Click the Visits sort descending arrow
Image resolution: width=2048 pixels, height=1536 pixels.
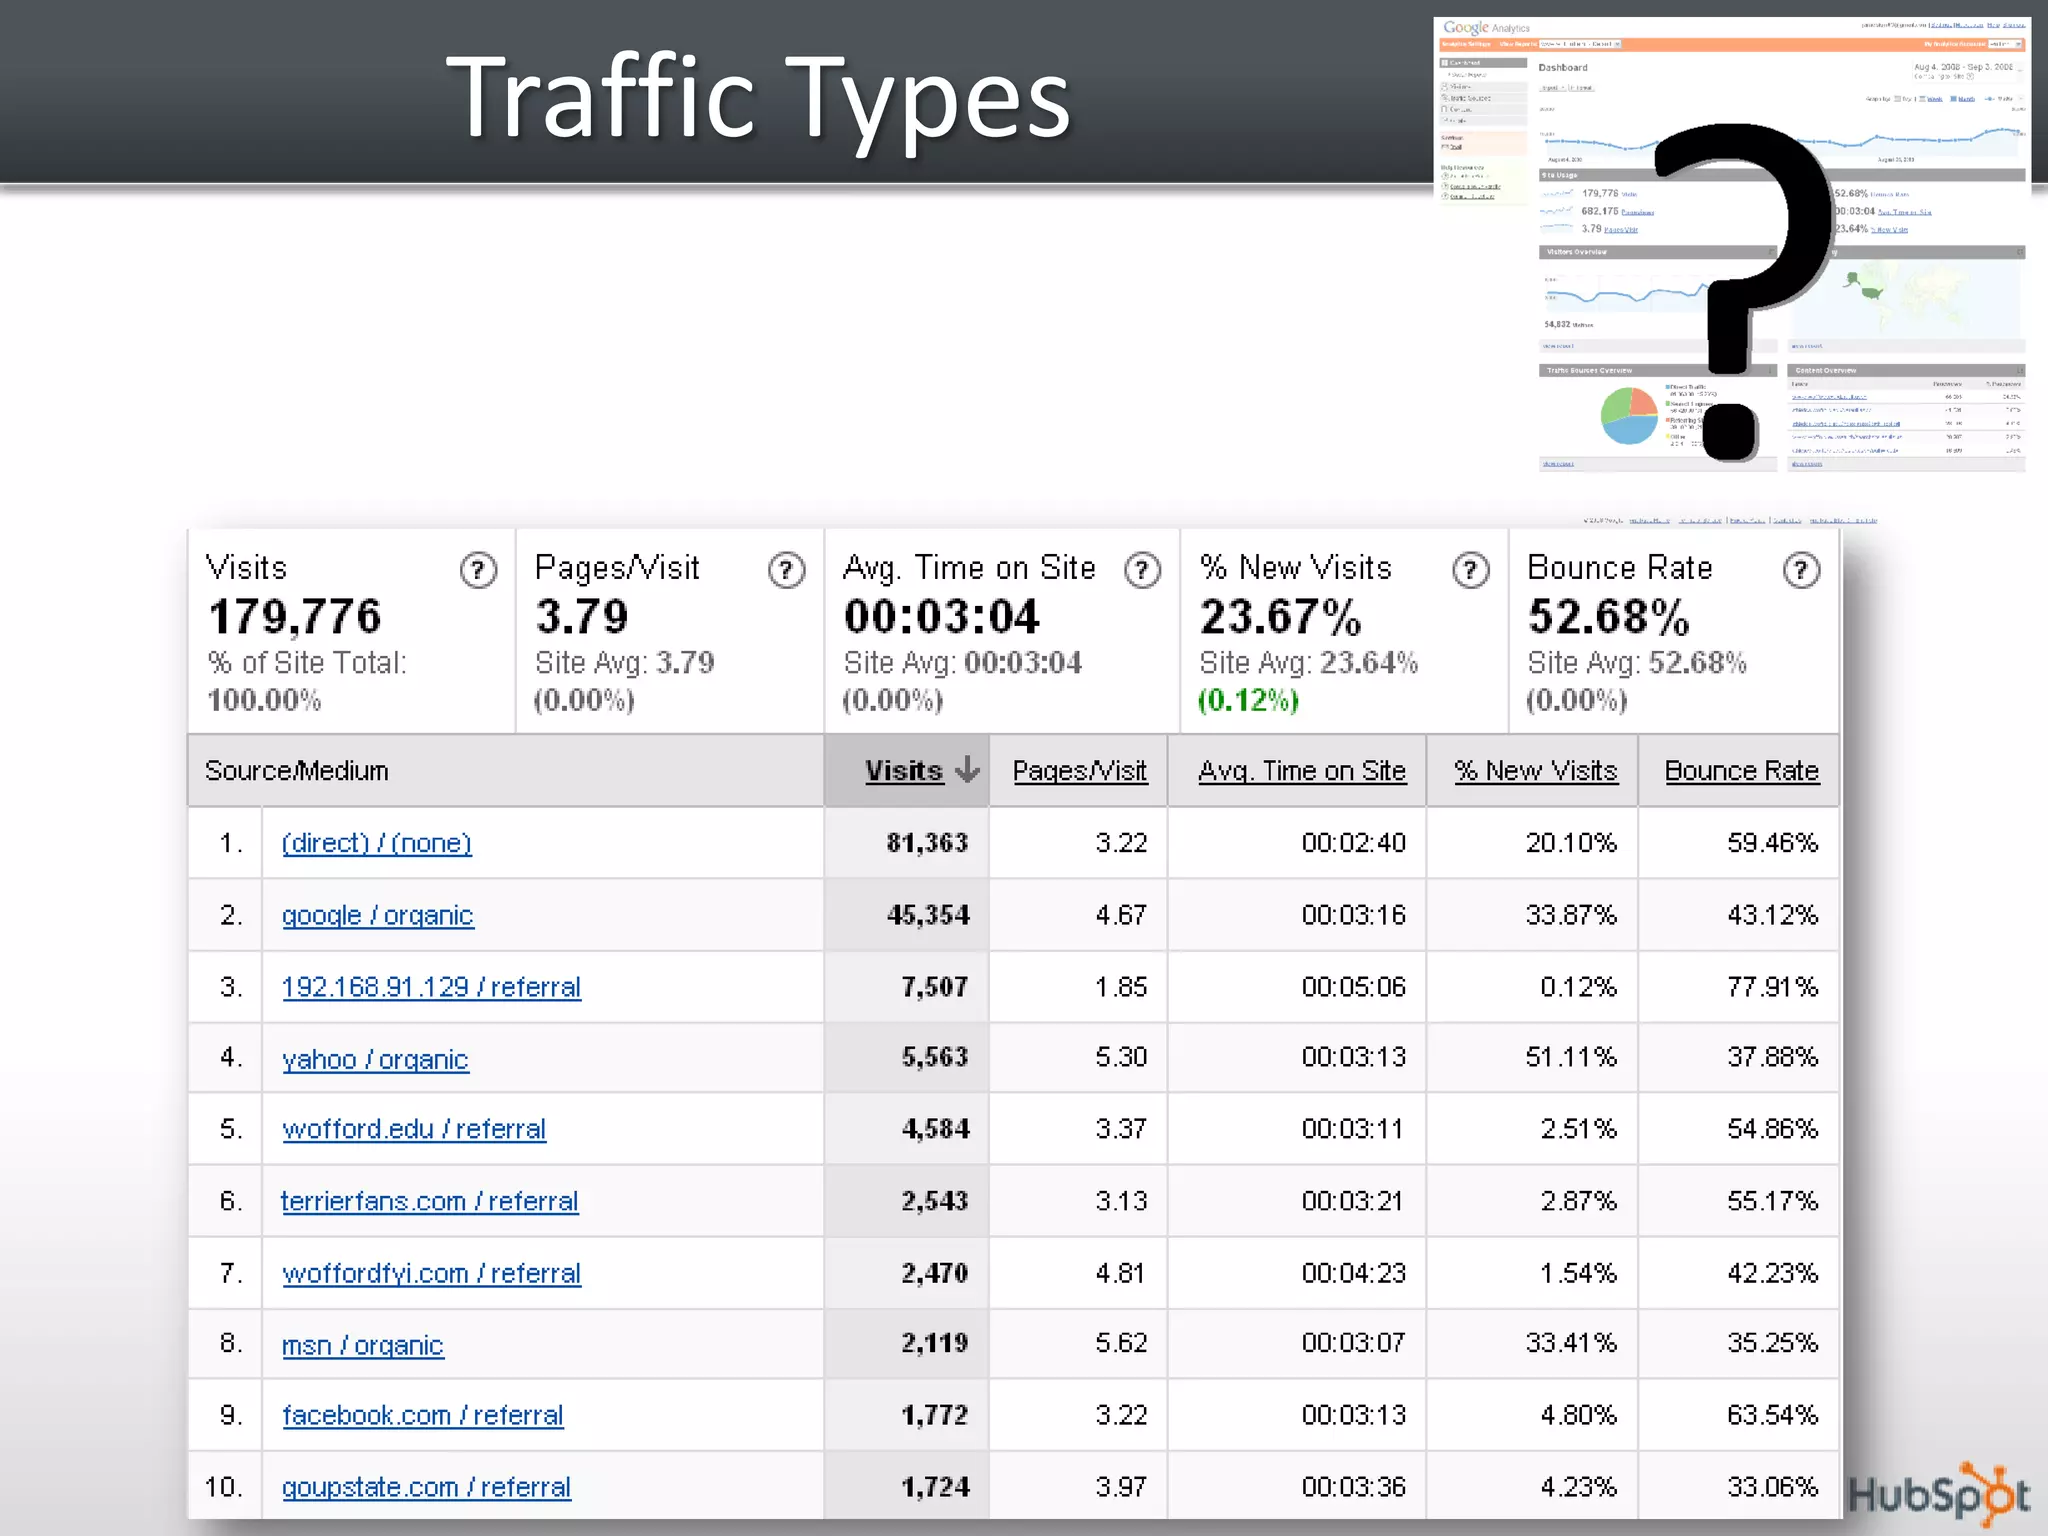tap(967, 770)
